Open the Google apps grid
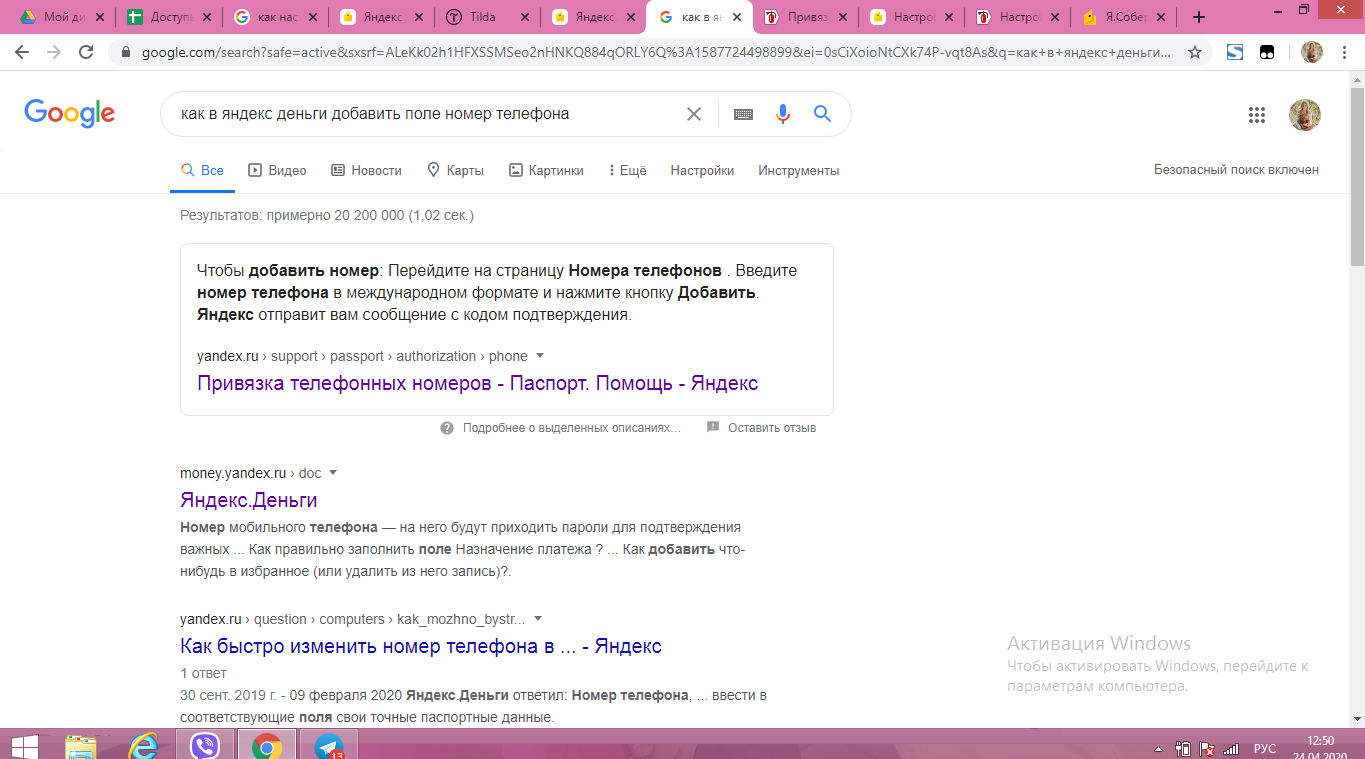This screenshot has width=1365, height=759. [x=1257, y=115]
